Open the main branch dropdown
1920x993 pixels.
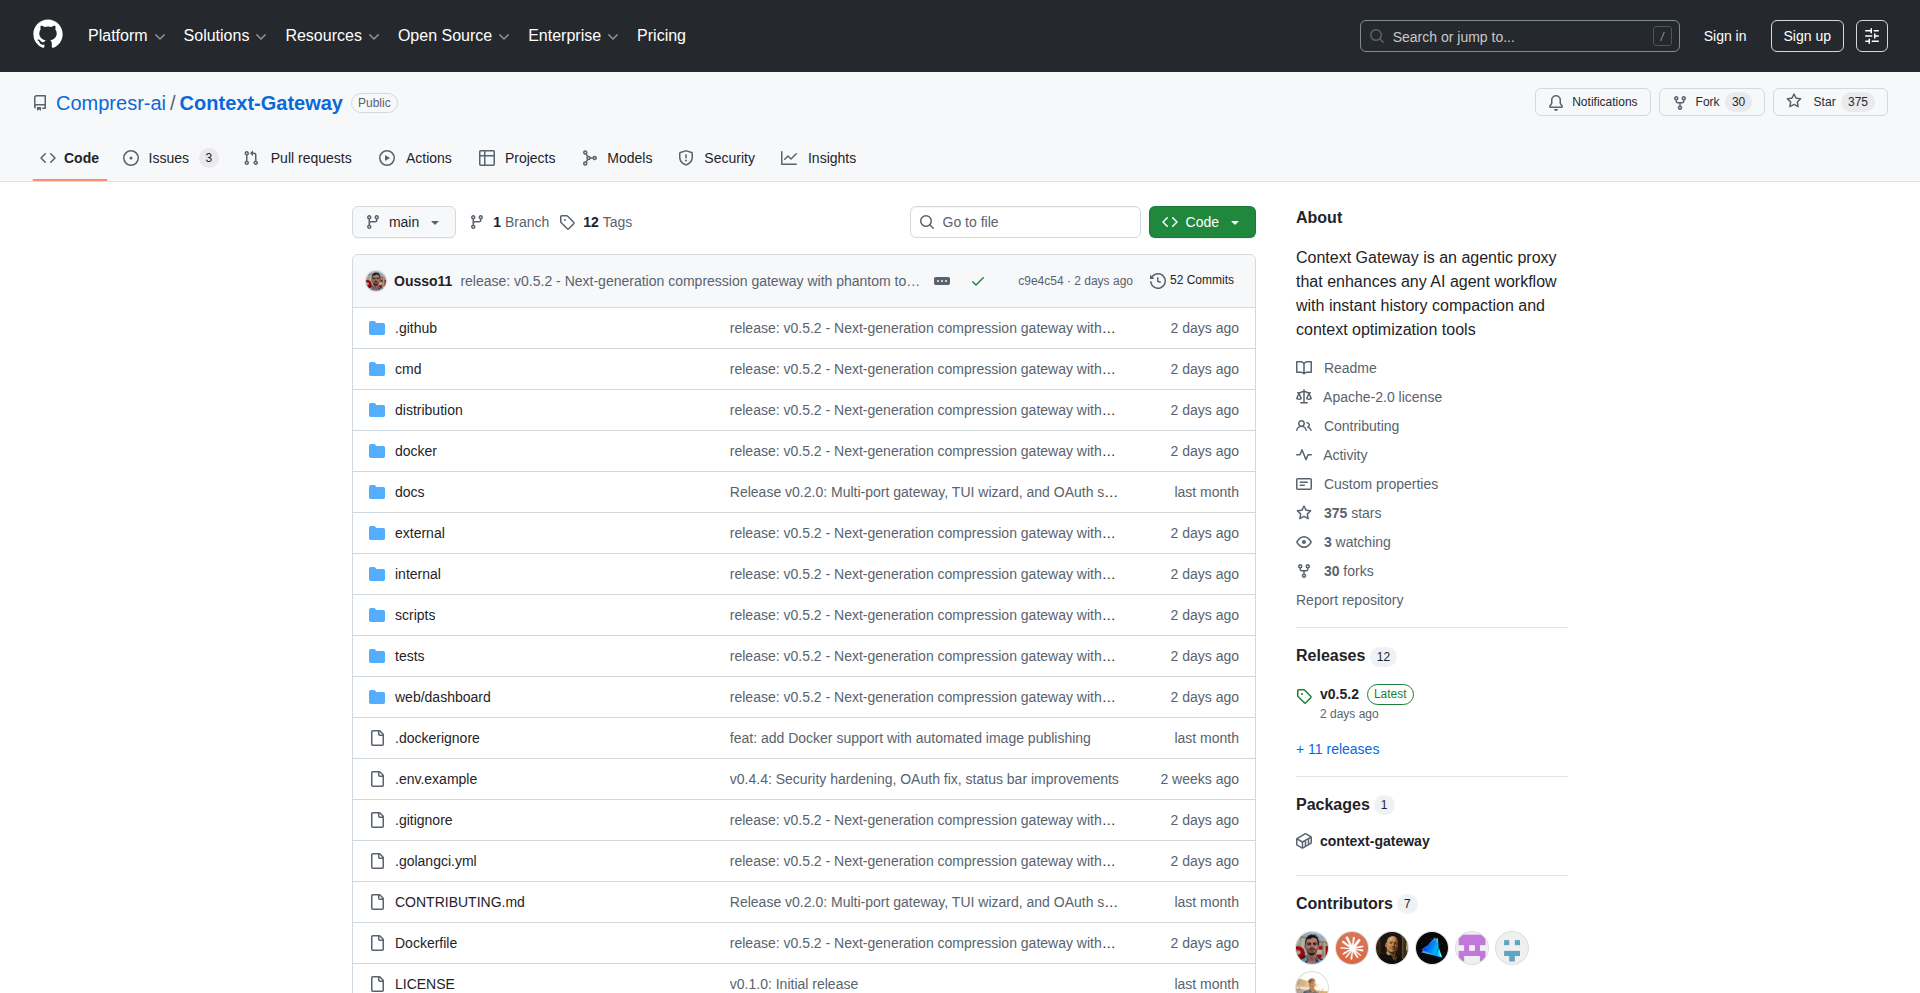403,222
